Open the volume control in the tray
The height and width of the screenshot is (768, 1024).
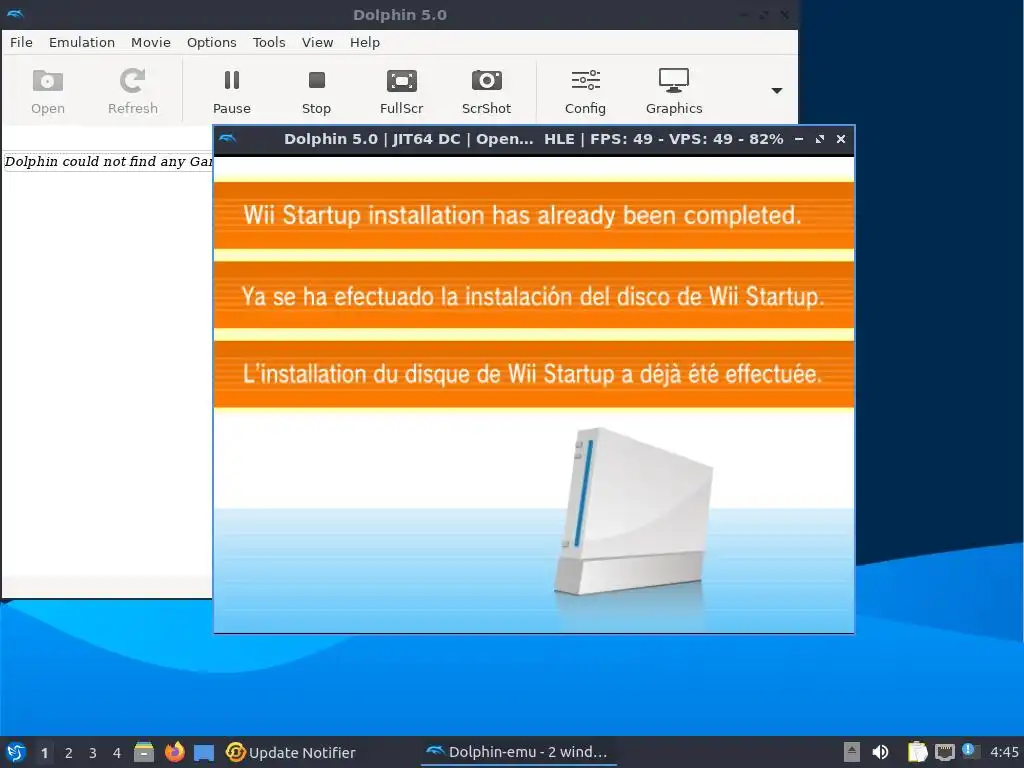pos(880,752)
